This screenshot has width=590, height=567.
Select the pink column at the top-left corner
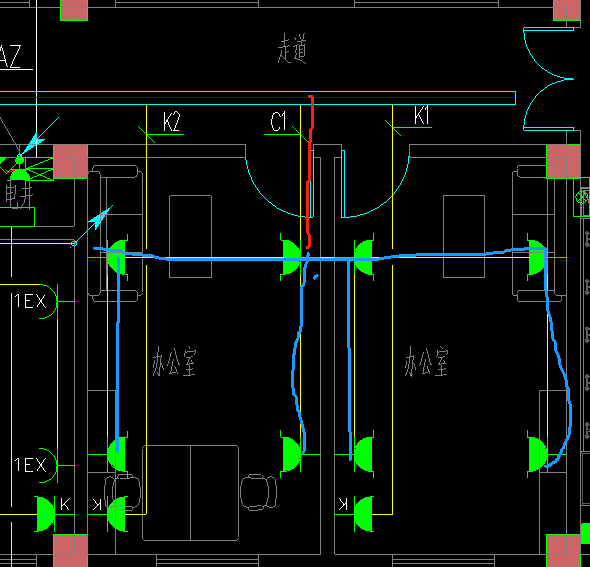74,10
